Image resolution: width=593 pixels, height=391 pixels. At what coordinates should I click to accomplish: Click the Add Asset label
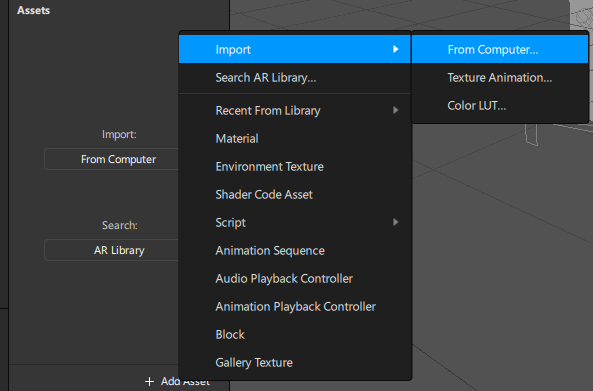coord(185,382)
